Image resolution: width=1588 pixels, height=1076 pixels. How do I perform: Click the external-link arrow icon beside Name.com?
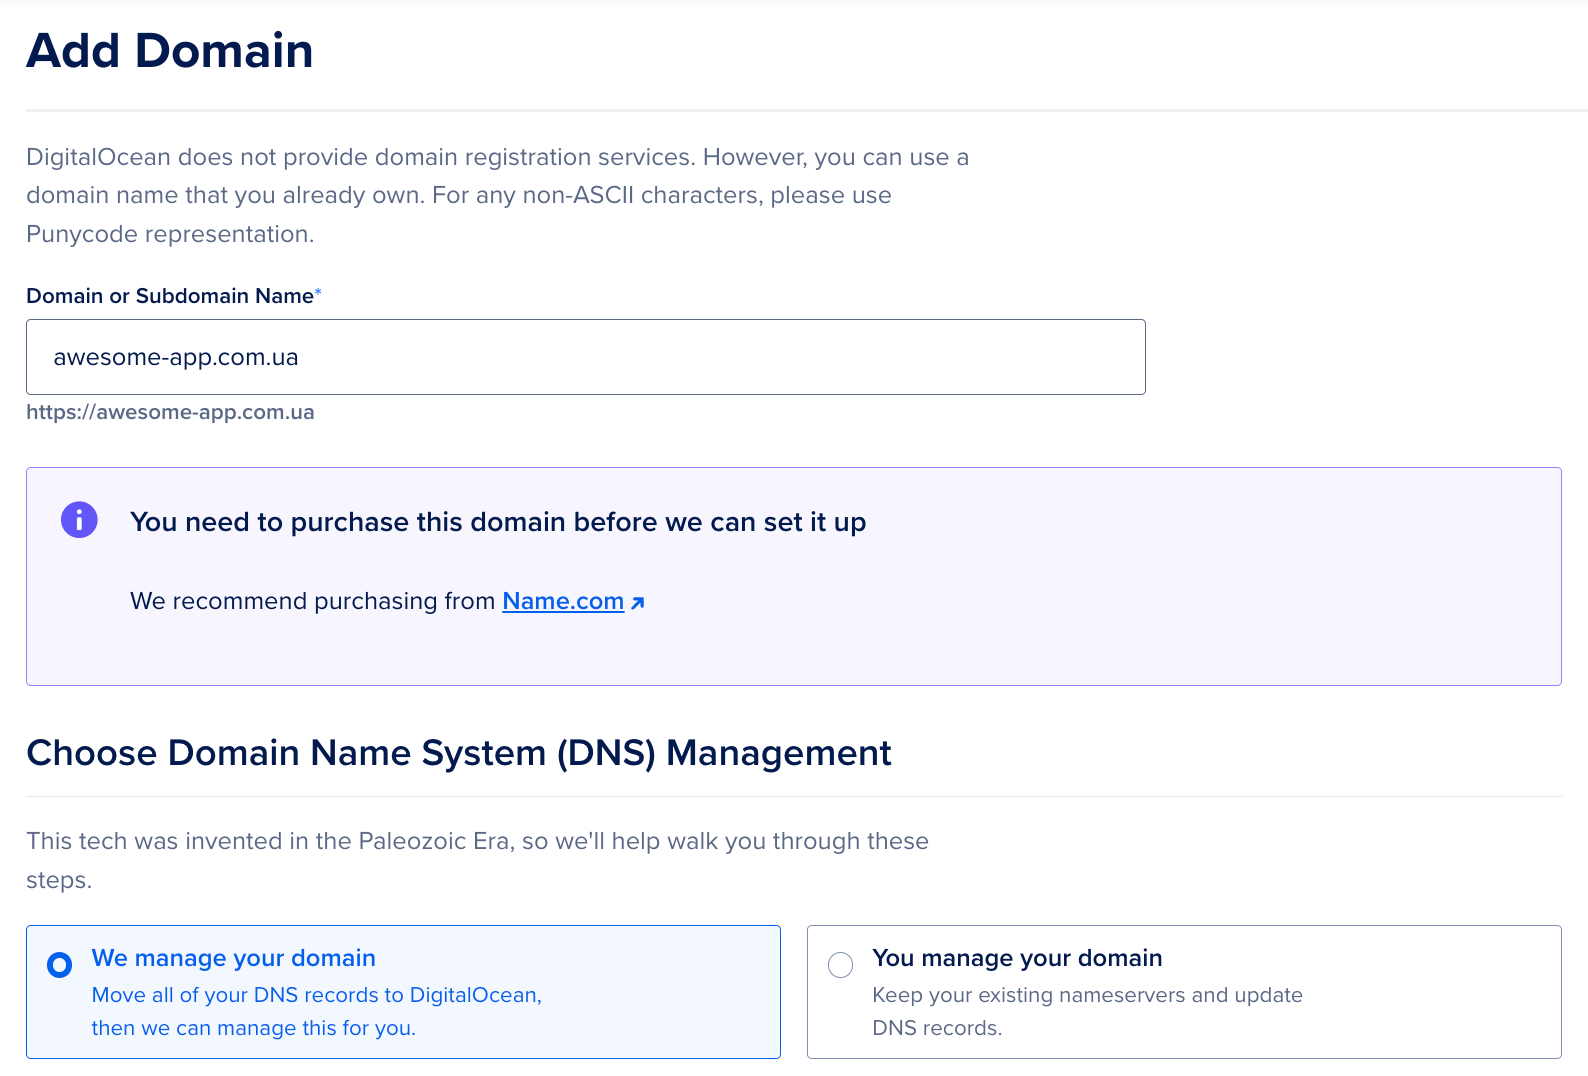[x=638, y=602]
